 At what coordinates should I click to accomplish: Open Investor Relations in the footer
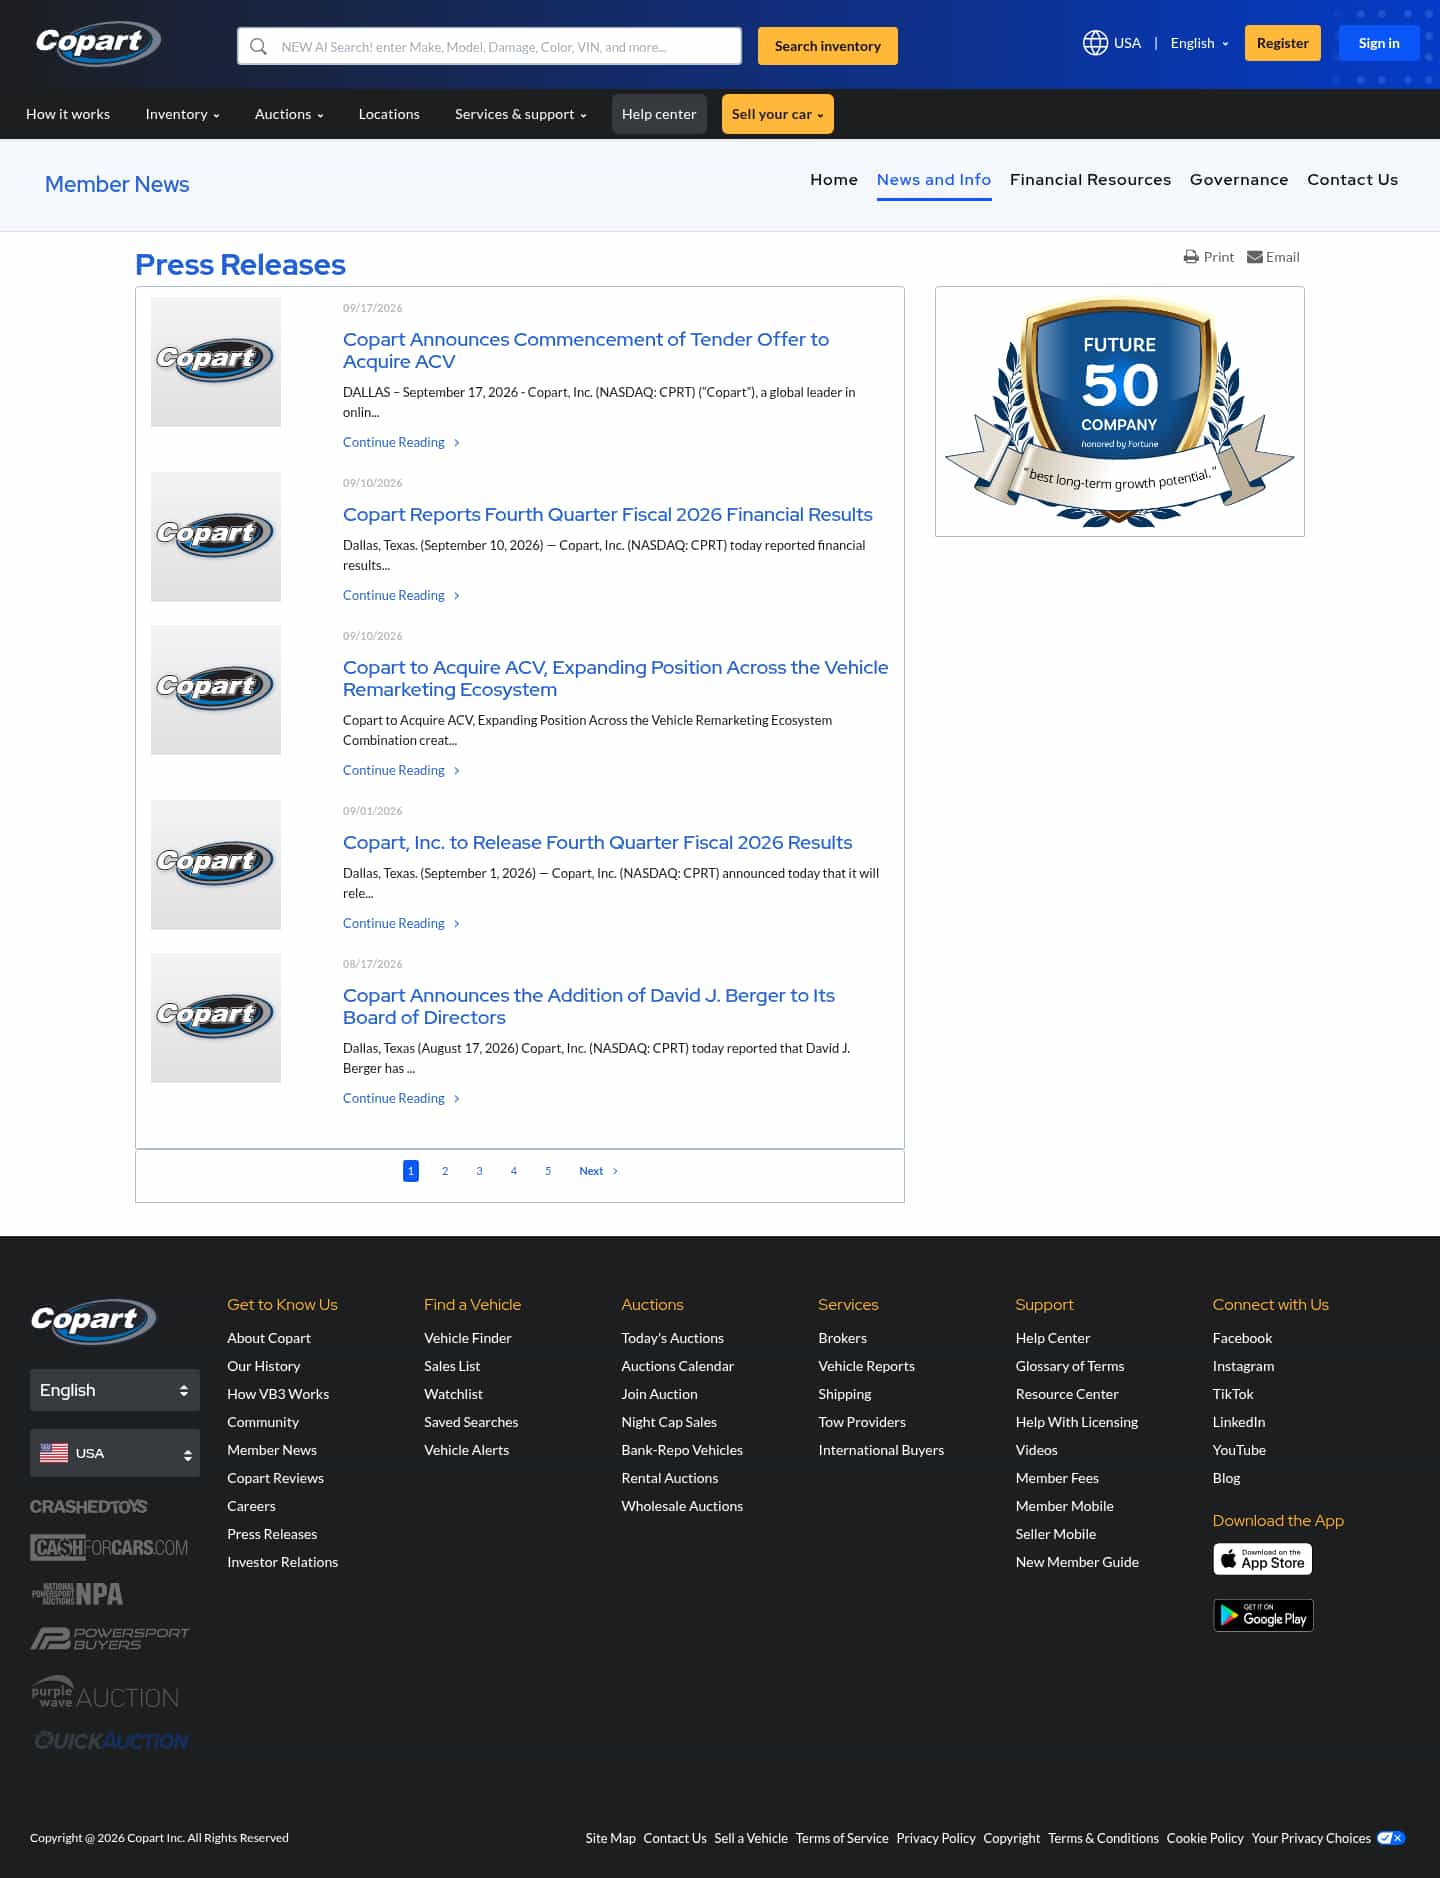pos(282,1562)
